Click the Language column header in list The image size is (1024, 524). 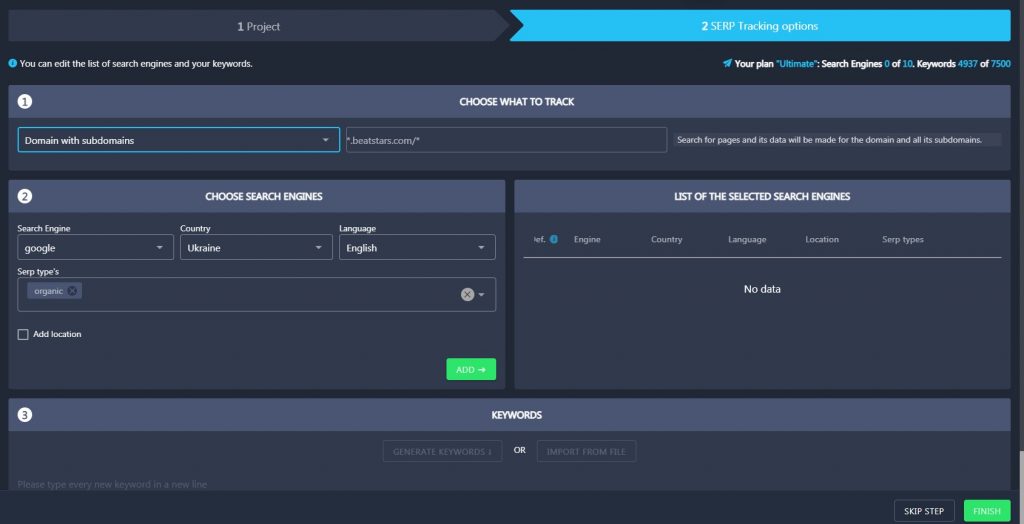click(747, 239)
